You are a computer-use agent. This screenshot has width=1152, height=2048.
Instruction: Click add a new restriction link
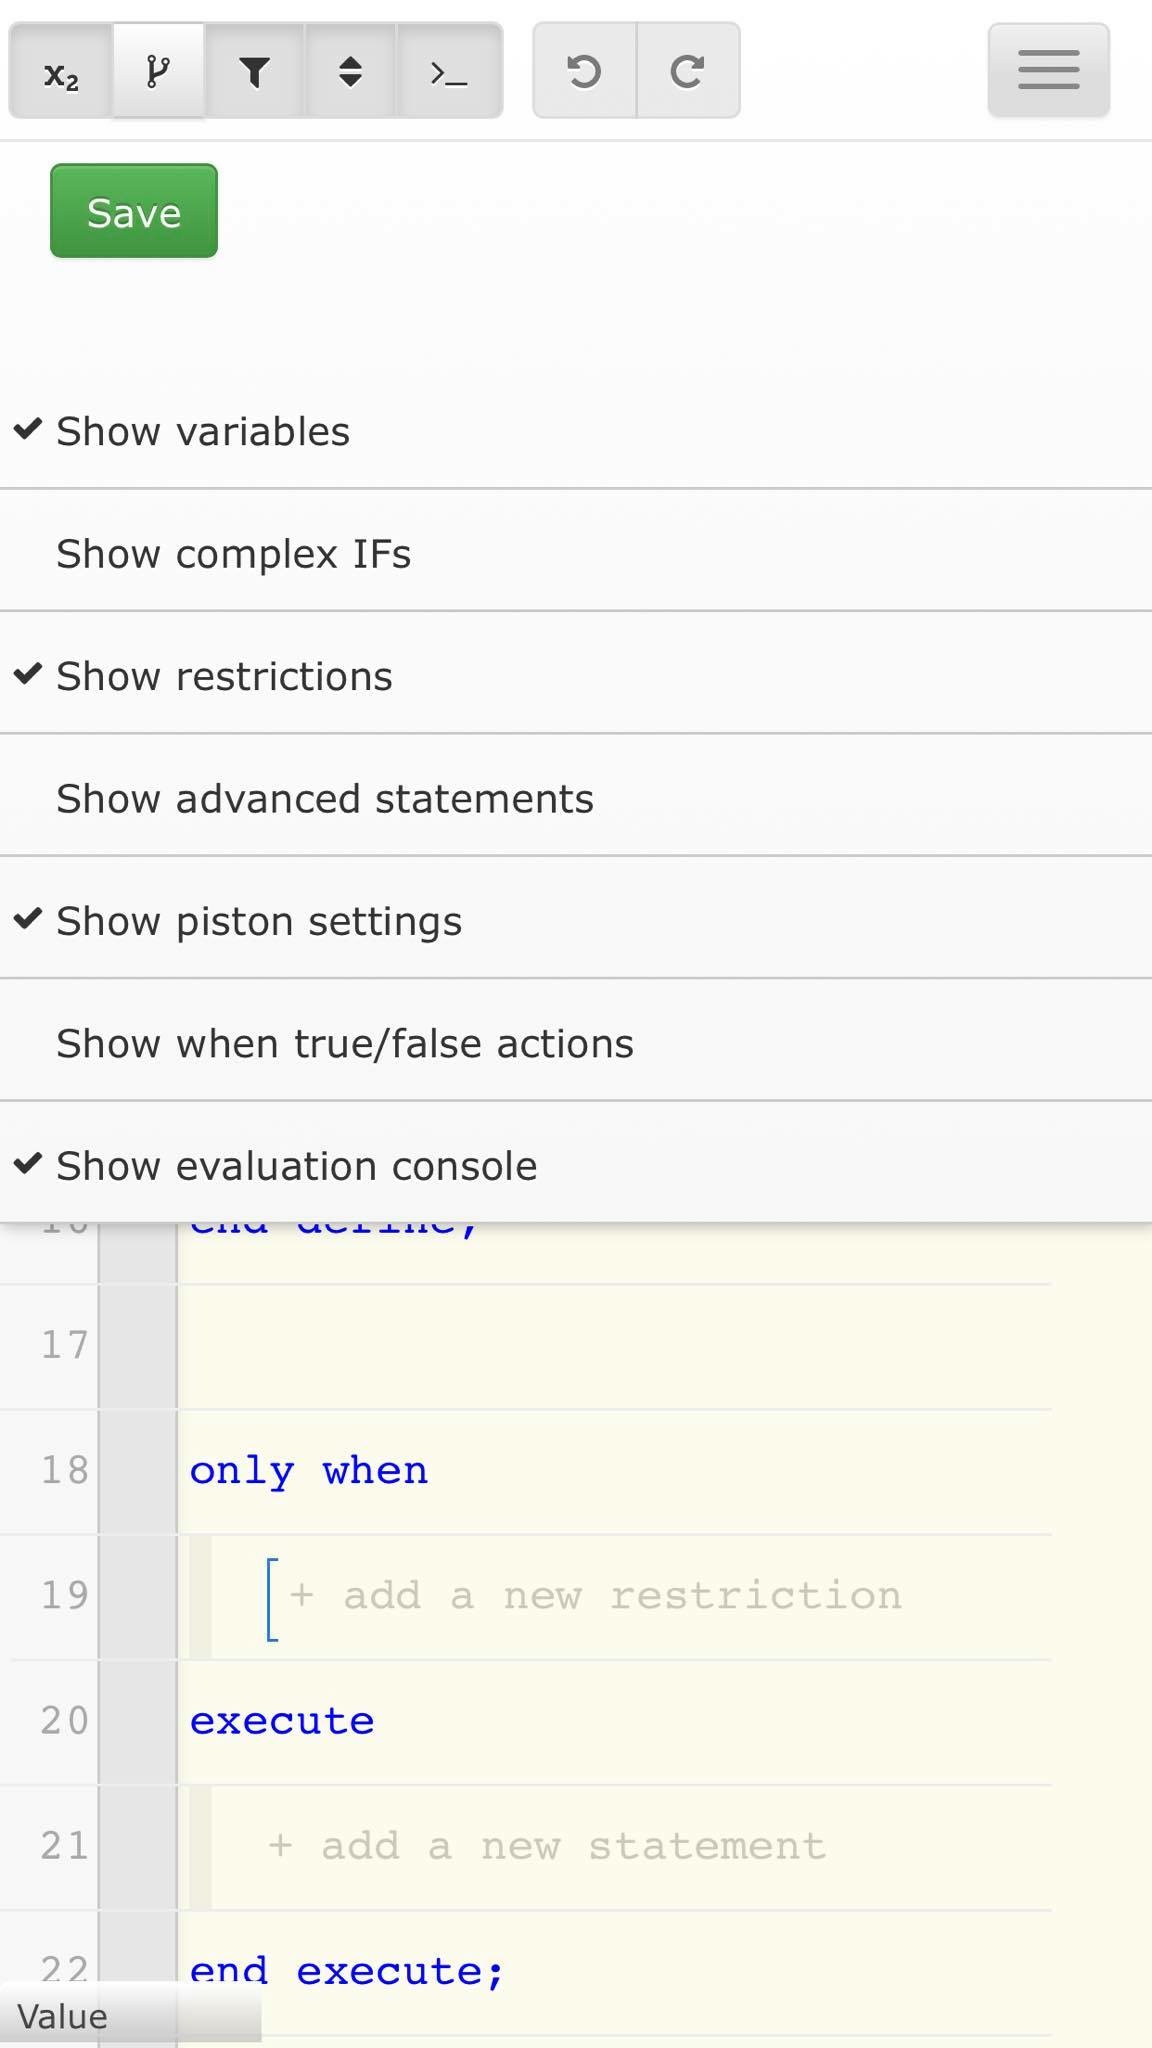pyautogui.click(x=597, y=1596)
